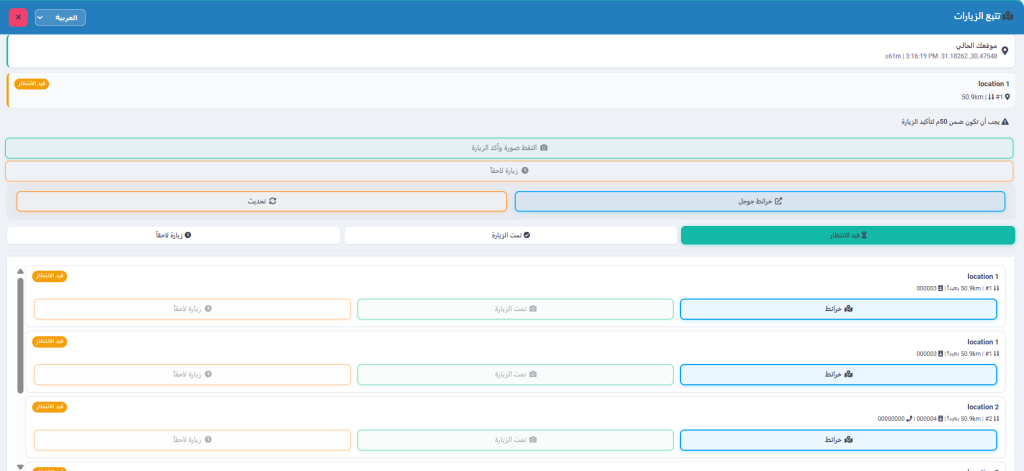Switch to the قيد الانتظار tab
The width and height of the screenshot is (1024, 471).
pyautogui.click(x=847, y=235)
